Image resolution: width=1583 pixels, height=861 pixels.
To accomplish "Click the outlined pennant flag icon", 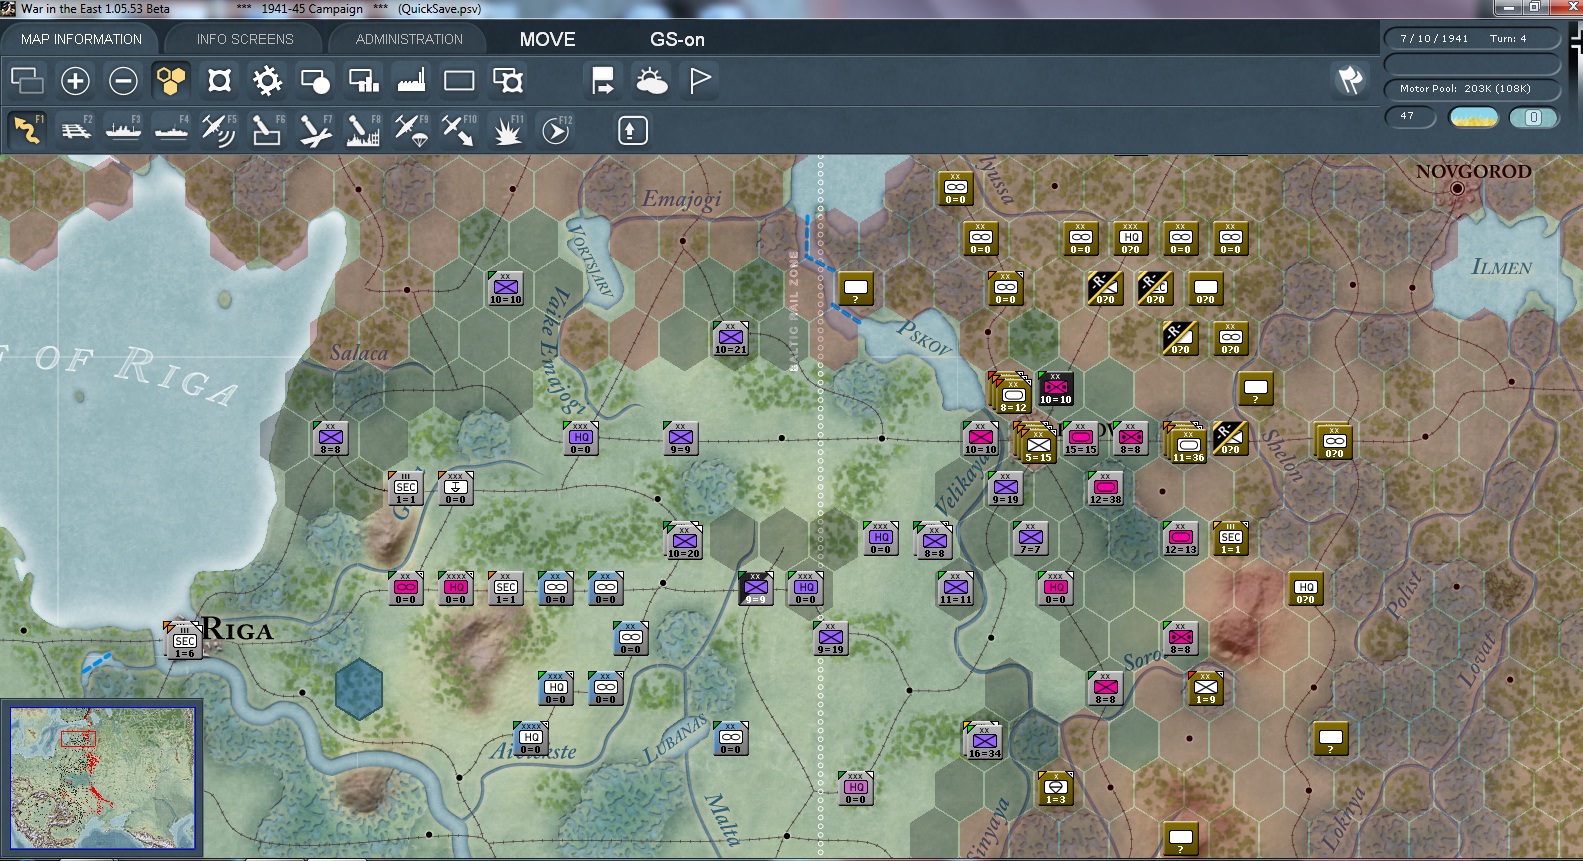I will point(700,80).
